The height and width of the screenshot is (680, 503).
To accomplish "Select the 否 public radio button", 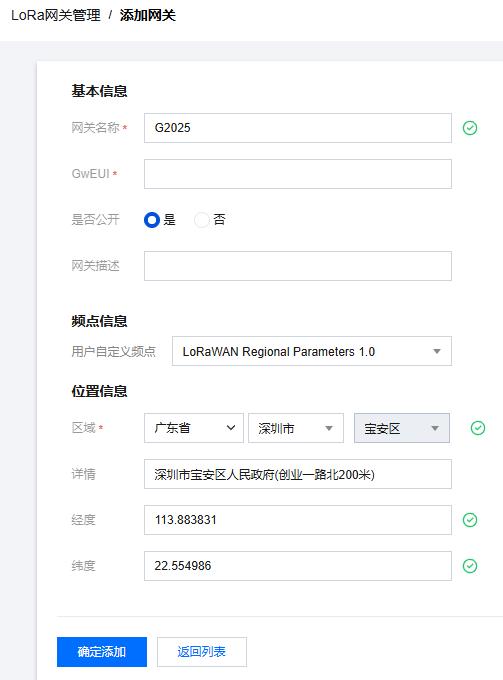I will (202, 220).
